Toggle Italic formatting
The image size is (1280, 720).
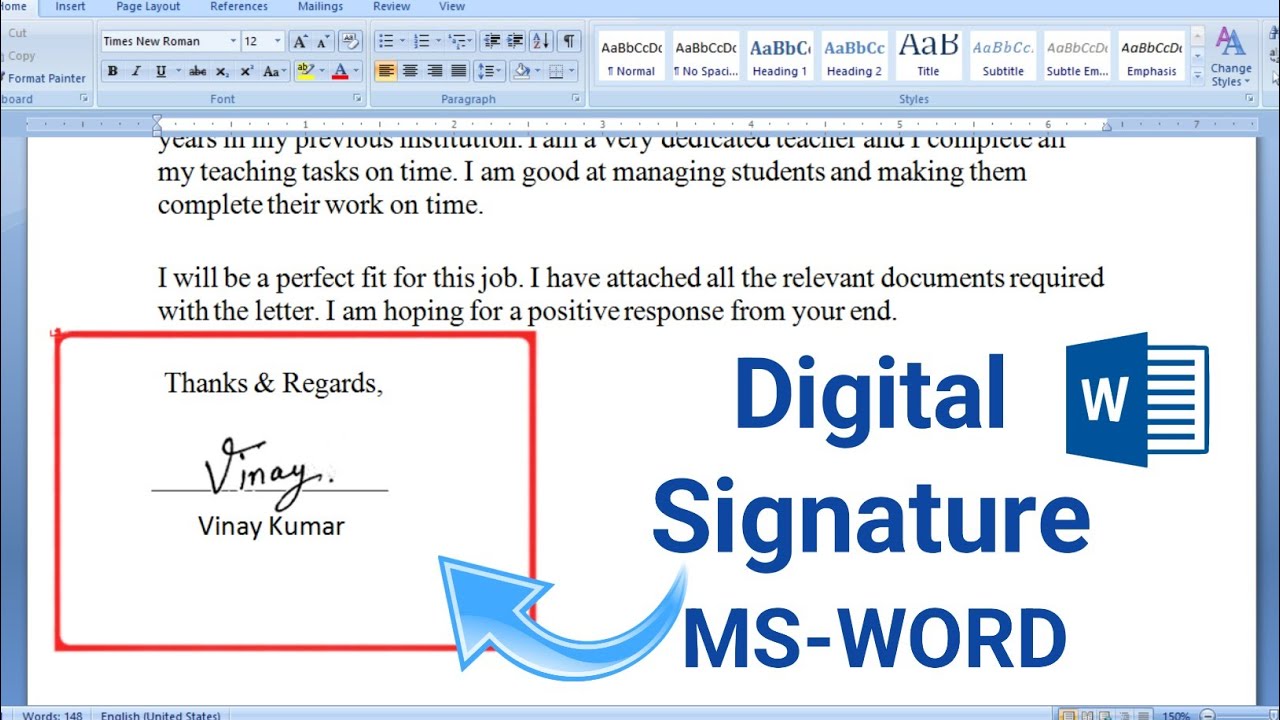pos(136,71)
